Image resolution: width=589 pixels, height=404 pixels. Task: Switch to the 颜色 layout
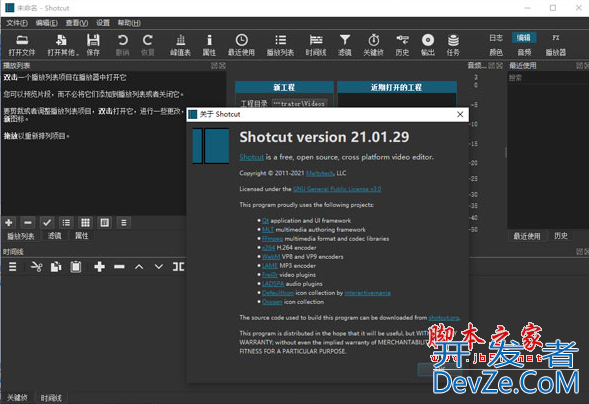[496, 52]
